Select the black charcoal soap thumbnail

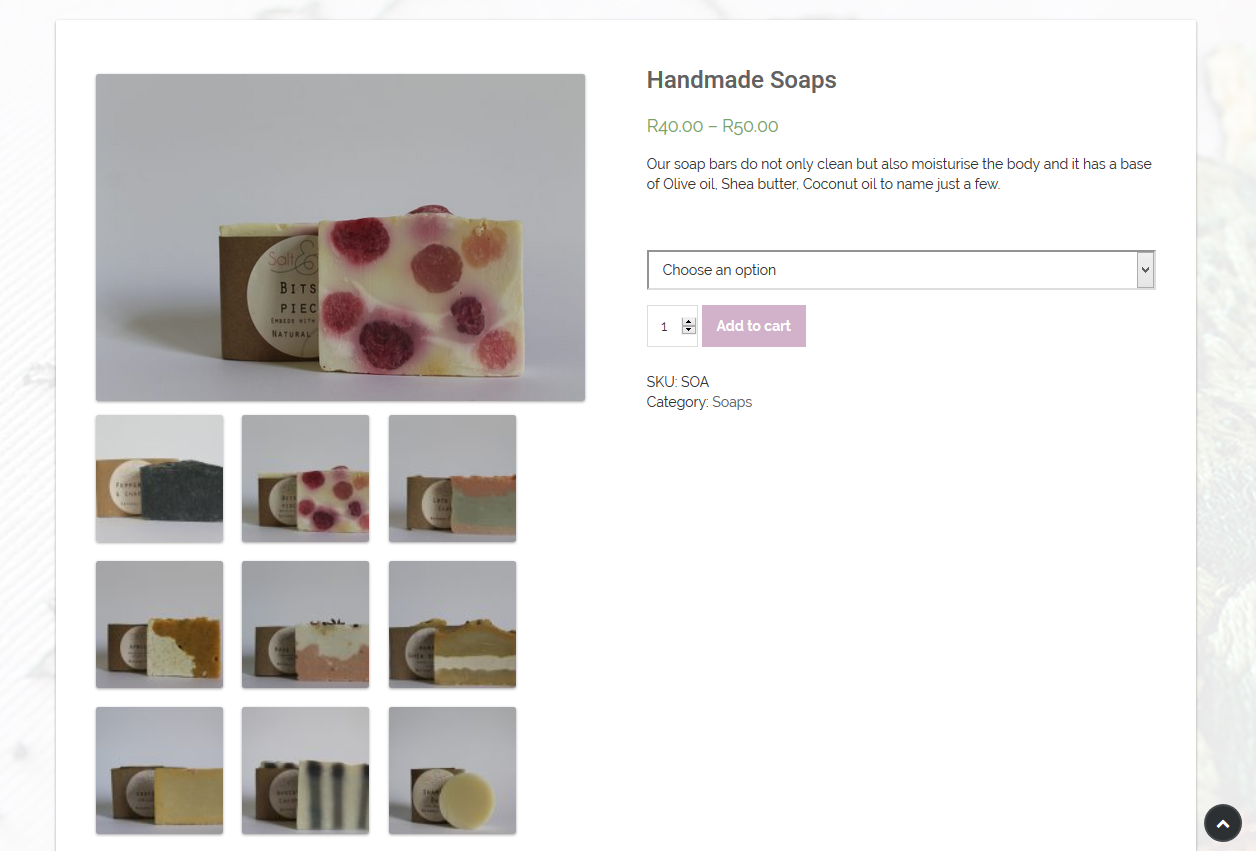click(x=159, y=478)
